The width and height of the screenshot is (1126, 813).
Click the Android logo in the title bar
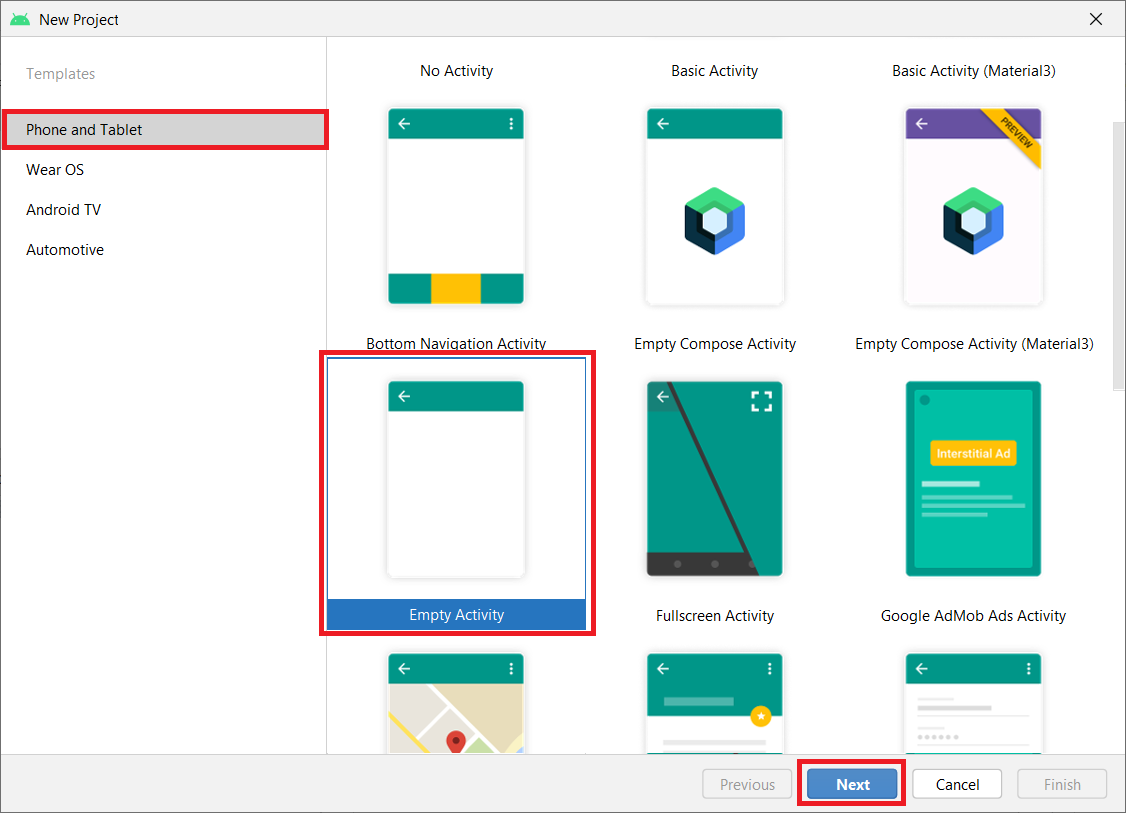tap(20, 19)
